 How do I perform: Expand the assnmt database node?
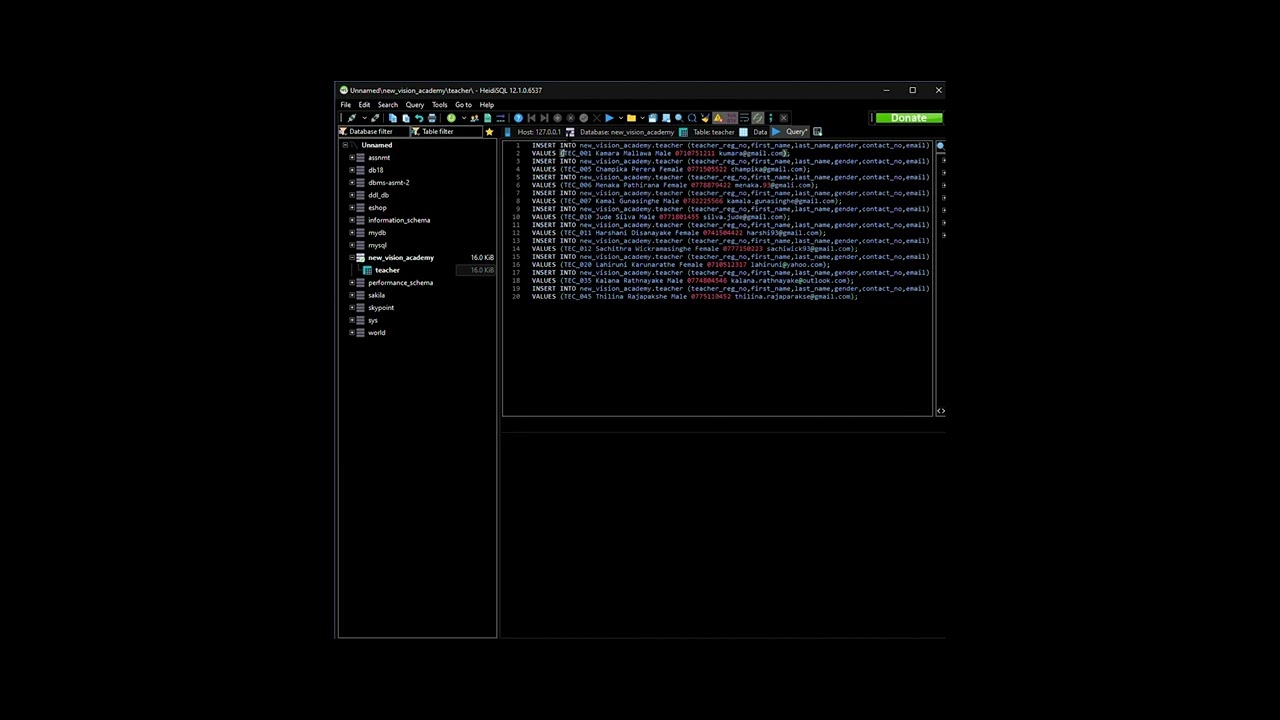[352, 158]
